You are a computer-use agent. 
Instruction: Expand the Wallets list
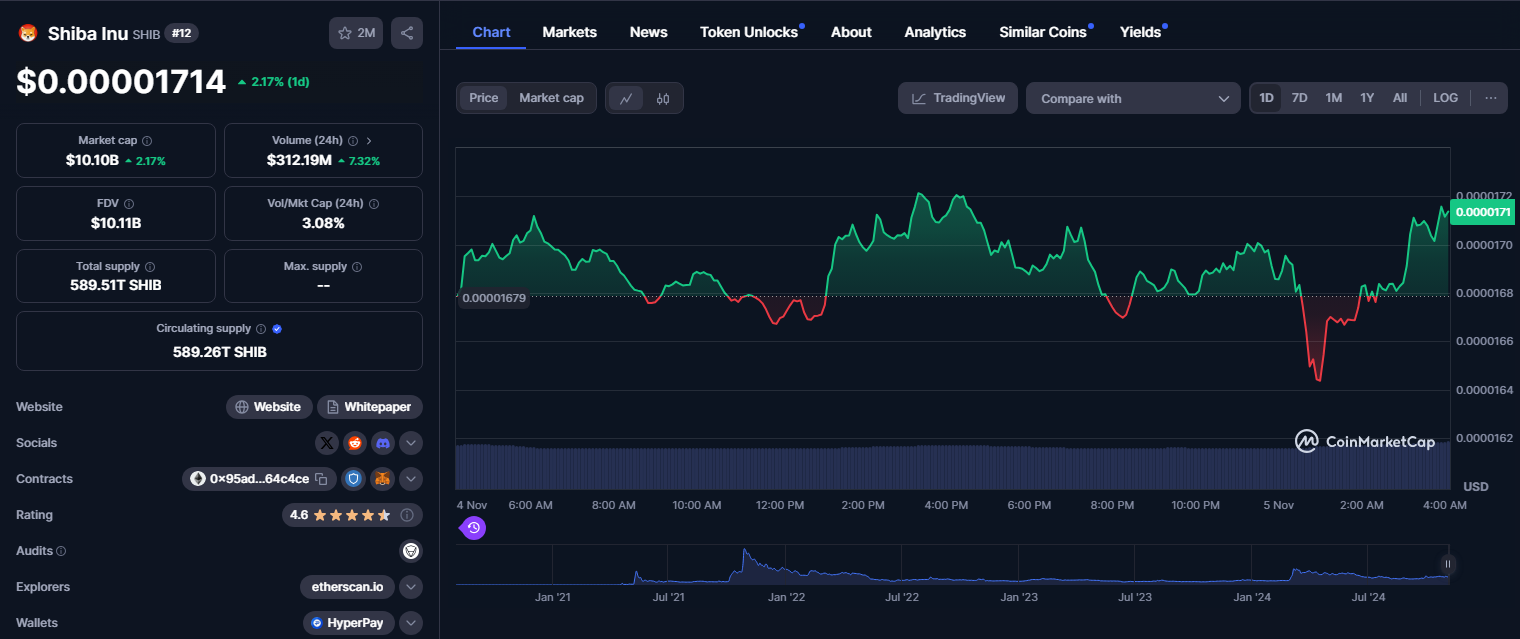tap(411, 623)
